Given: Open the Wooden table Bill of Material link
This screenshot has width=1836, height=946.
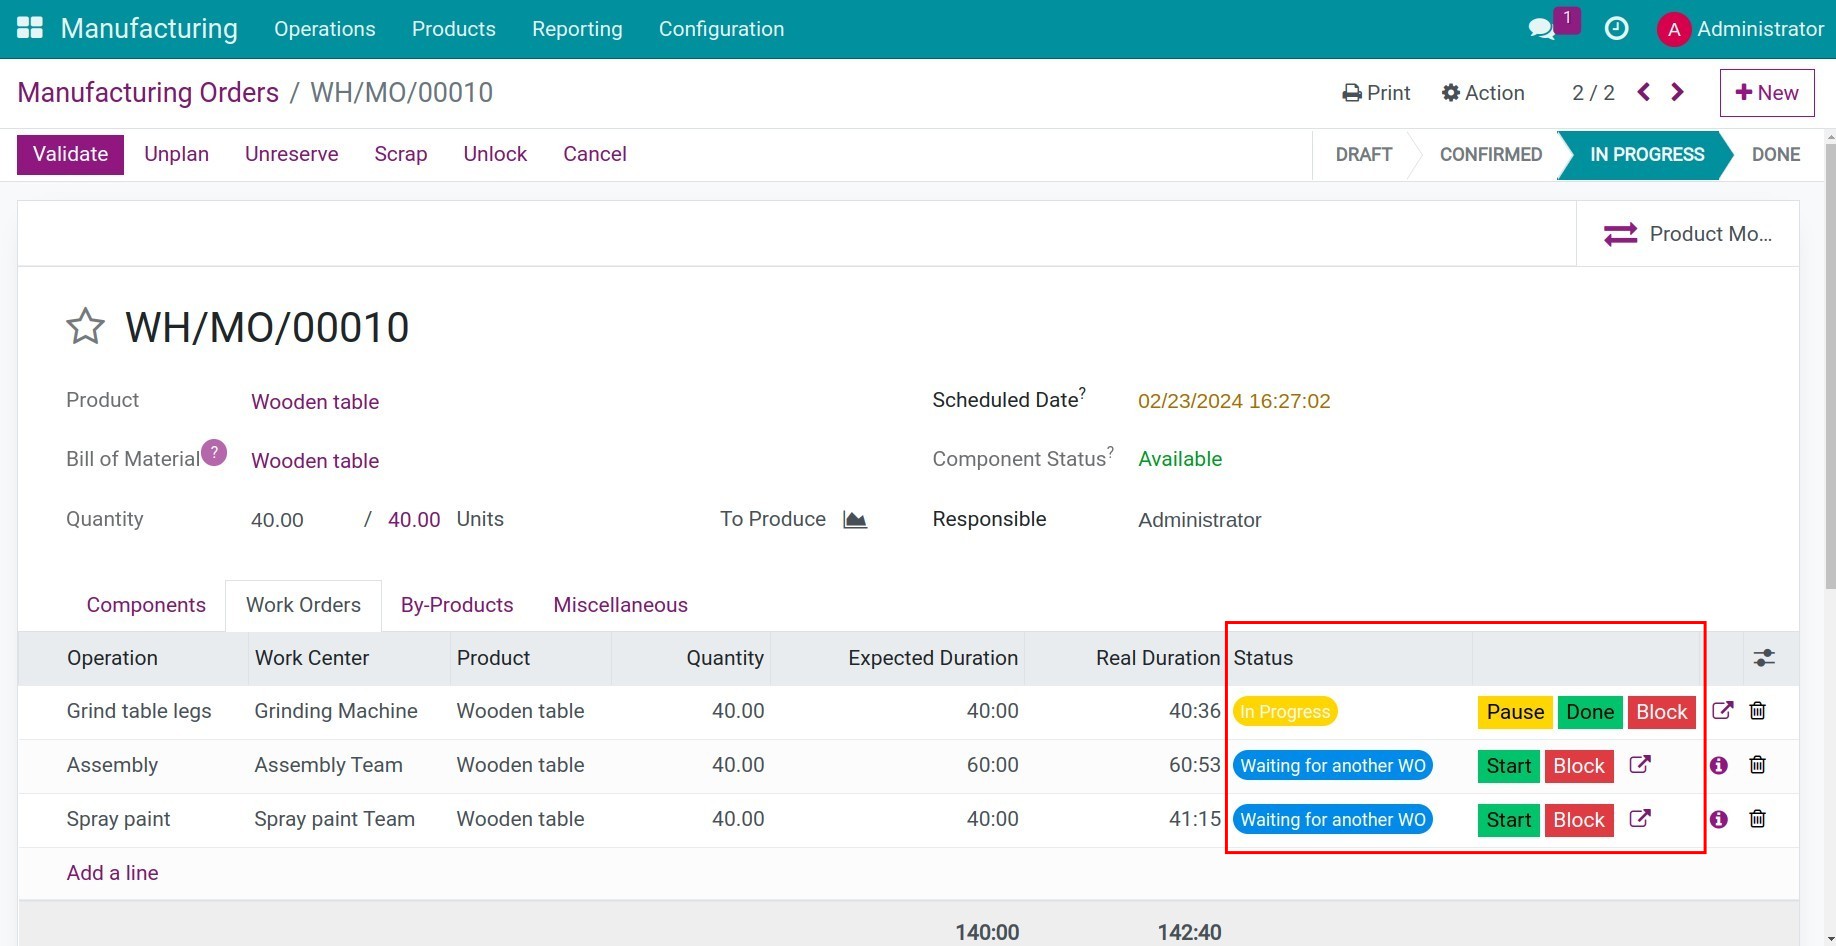Looking at the screenshot, I should pos(315,461).
